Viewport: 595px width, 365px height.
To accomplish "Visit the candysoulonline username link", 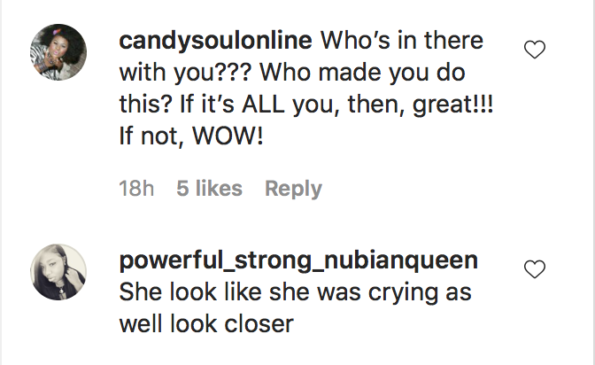I will pos(216,40).
